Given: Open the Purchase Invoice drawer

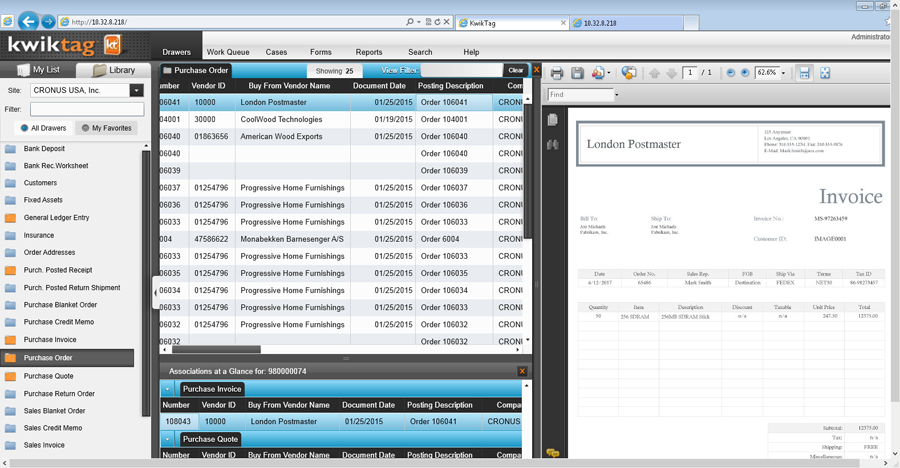Looking at the screenshot, I should [x=50, y=340].
